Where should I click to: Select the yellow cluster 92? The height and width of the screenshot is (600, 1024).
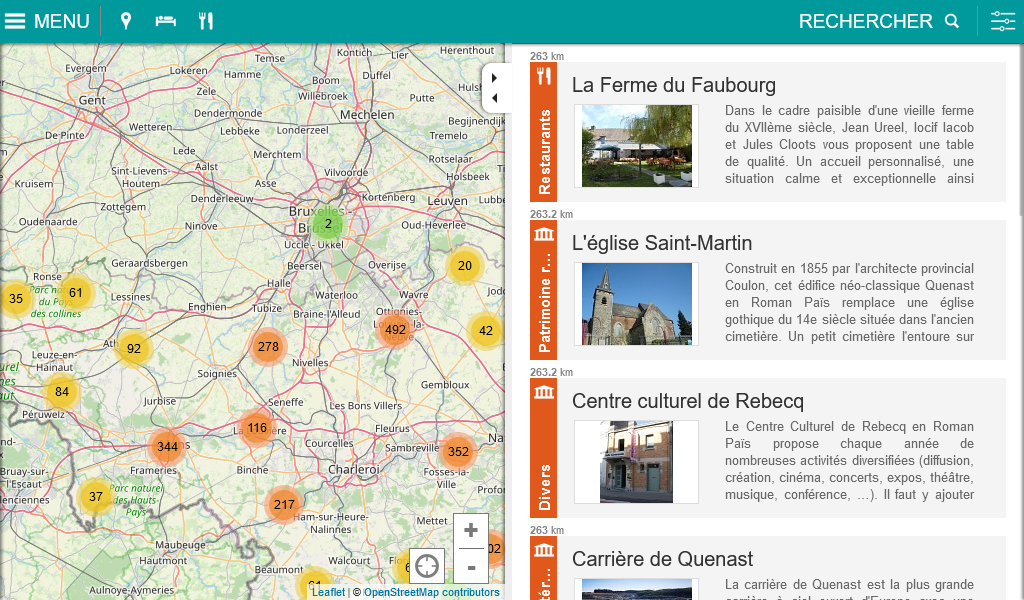coord(134,349)
